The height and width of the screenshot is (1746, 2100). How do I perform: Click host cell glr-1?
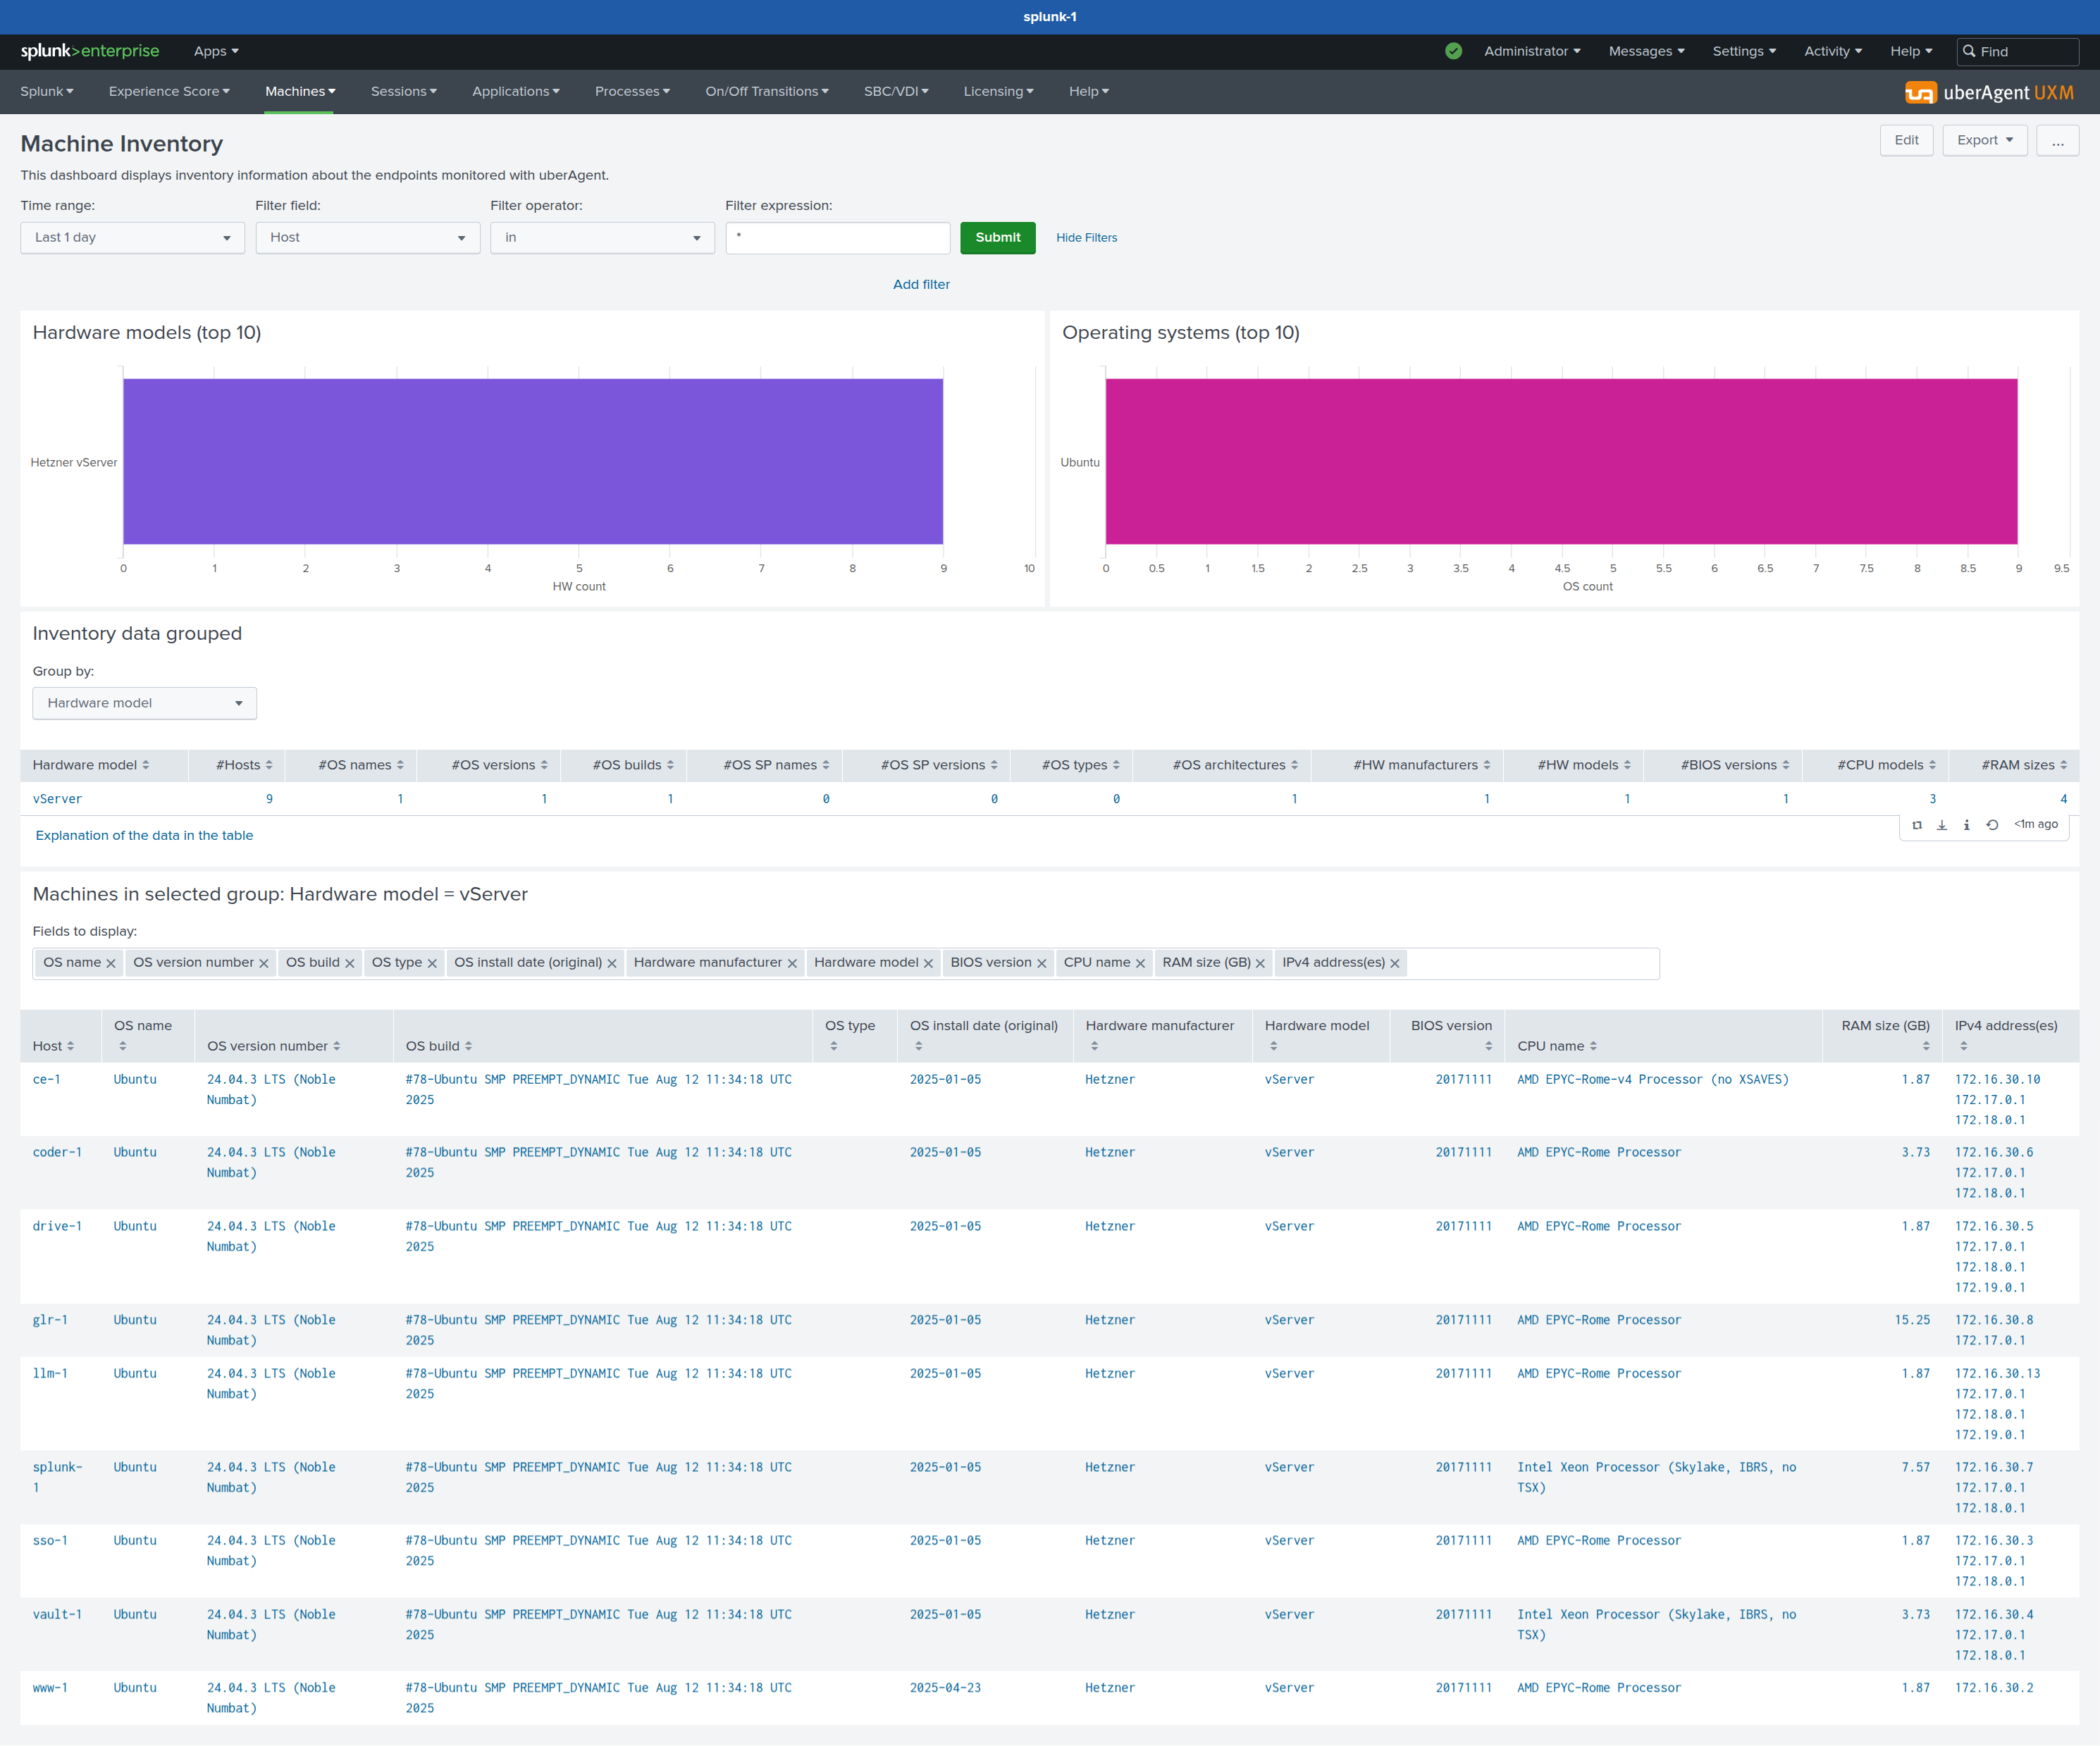coord(50,1321)
